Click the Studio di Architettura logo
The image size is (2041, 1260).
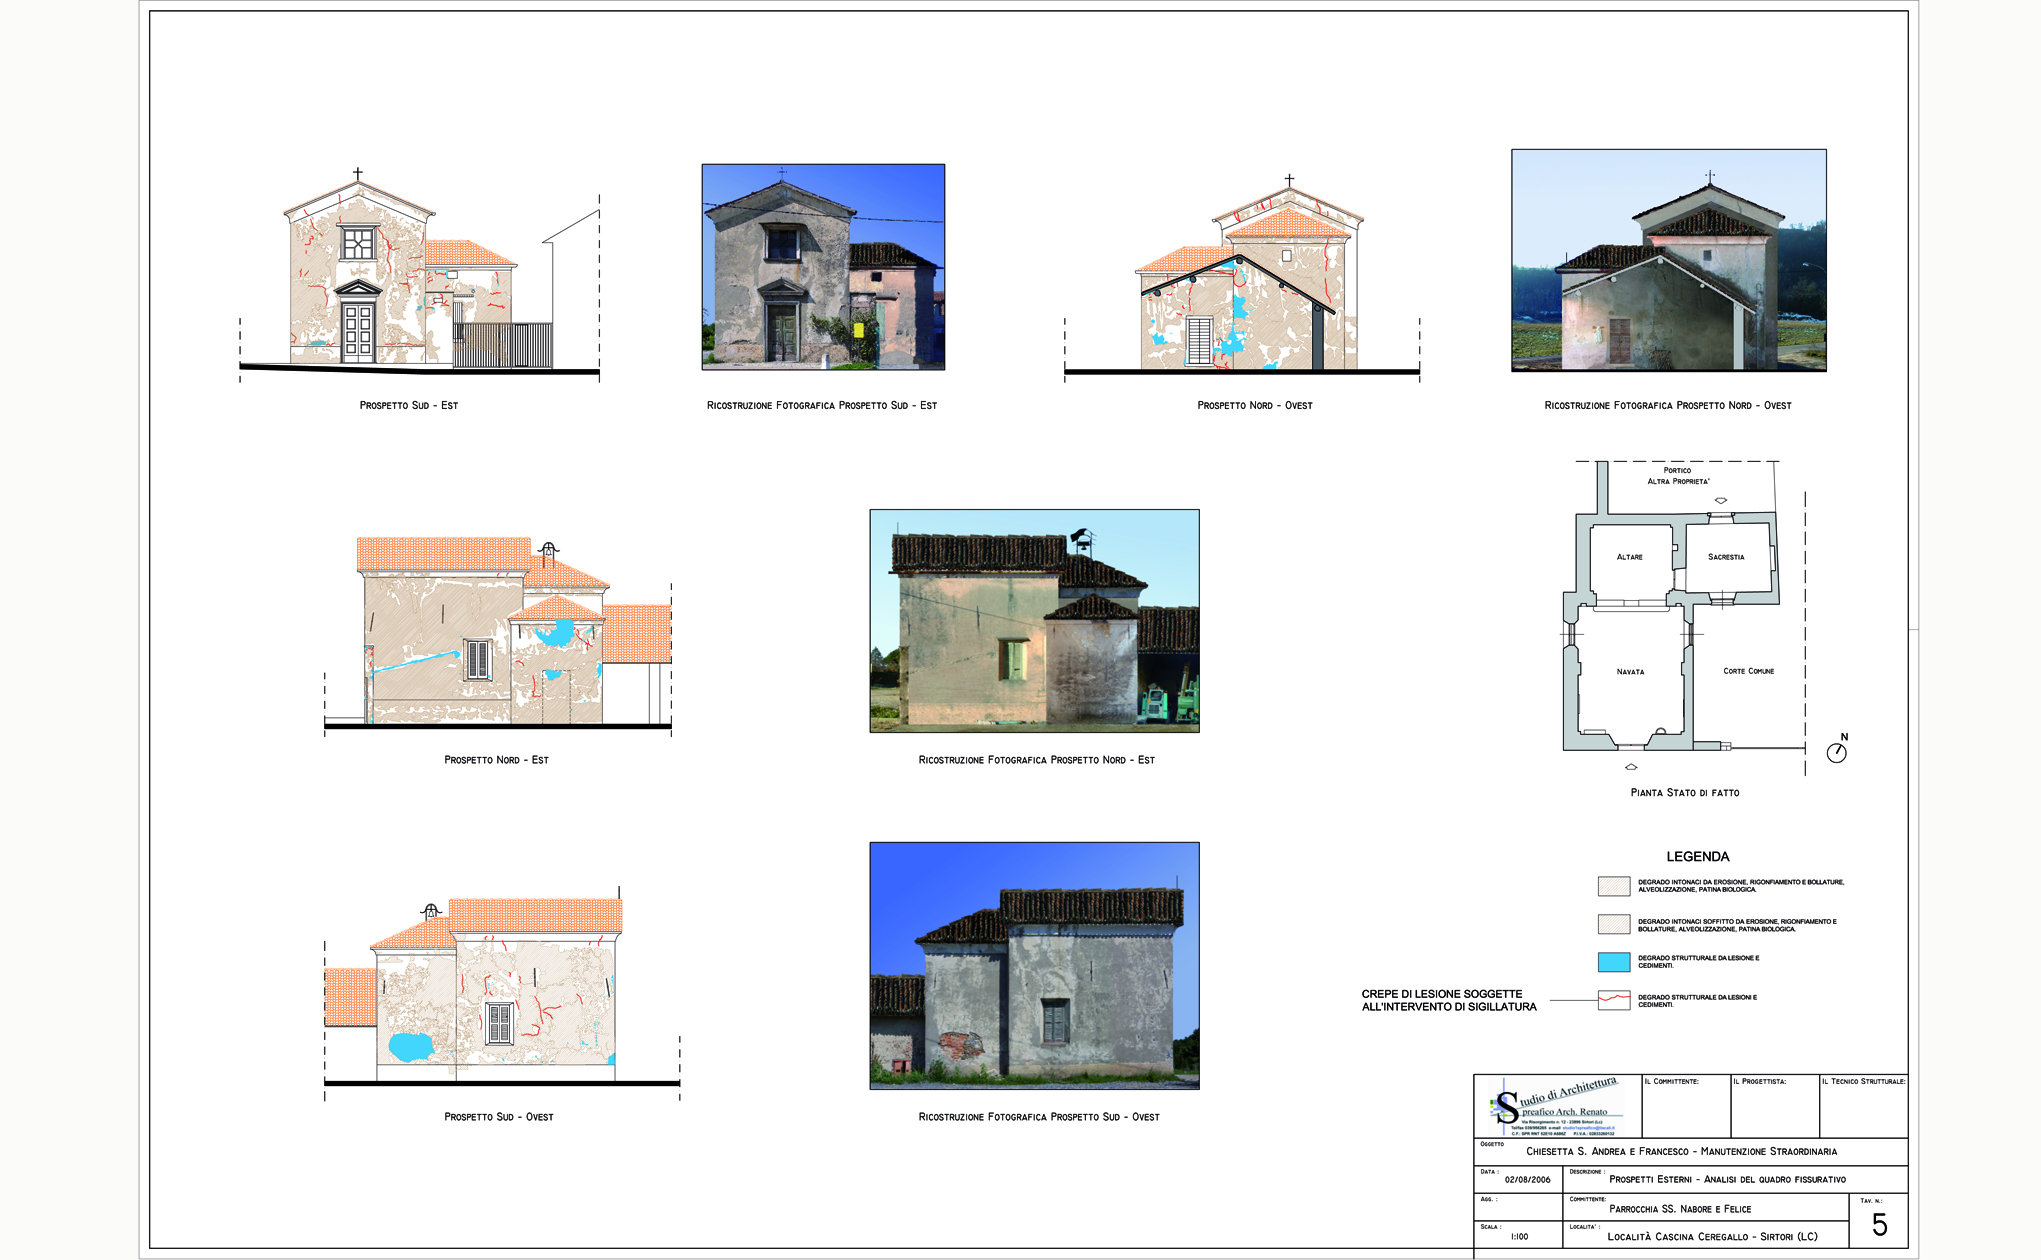(1556, 1106)
